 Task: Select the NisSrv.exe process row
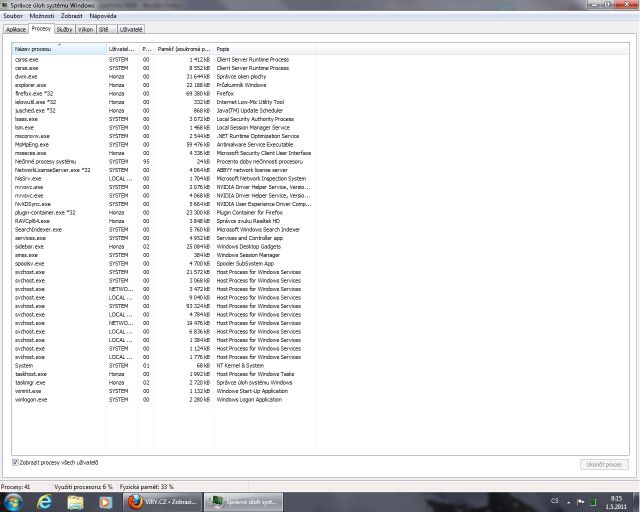coord(163,179)
